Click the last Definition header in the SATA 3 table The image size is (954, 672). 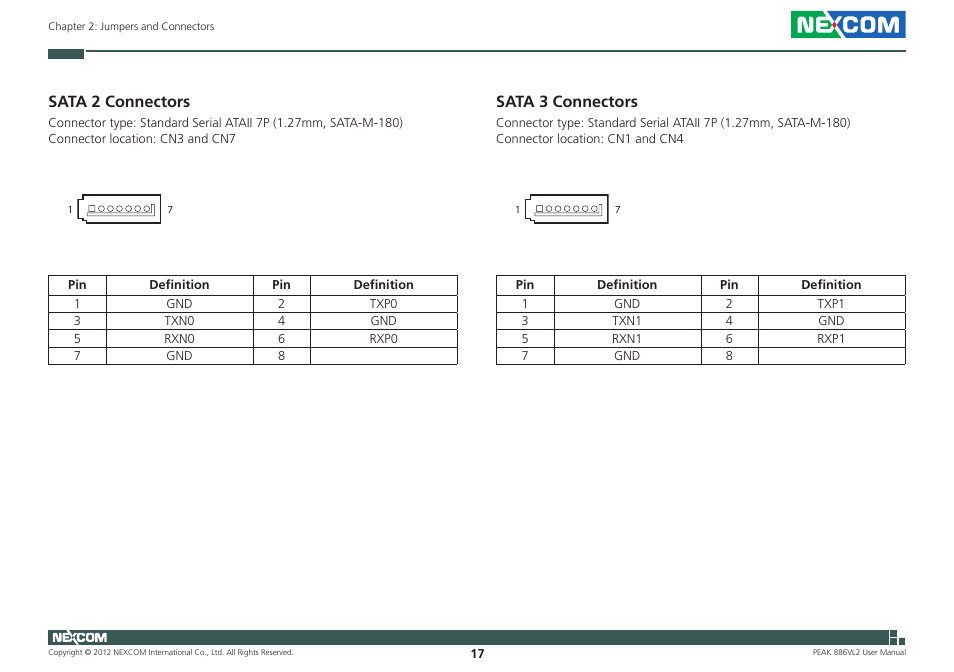[831, 285]
